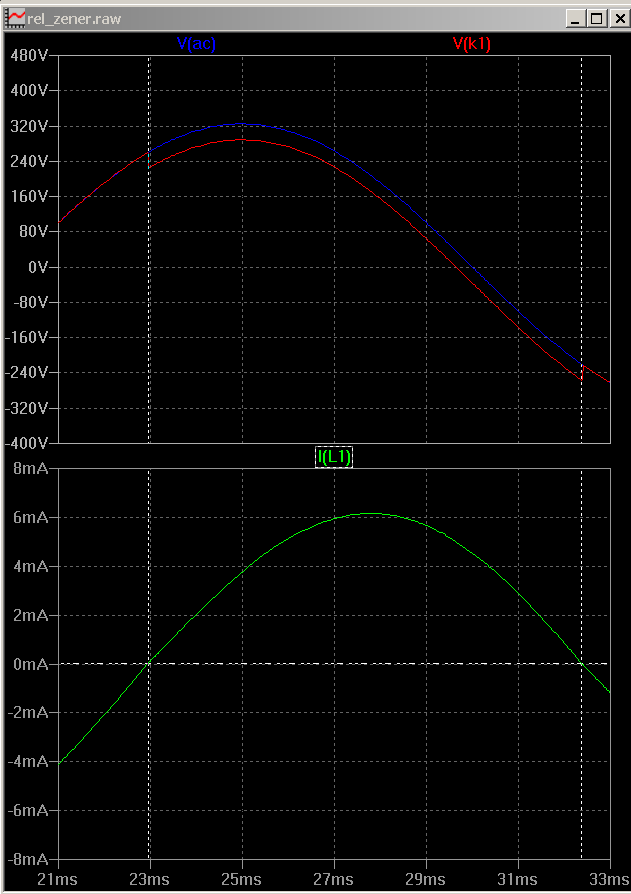Image resolution: width=631 pixels, height=894 pixels.
Task: Click the 160V axis label
Action: click(x=29, y=196)
